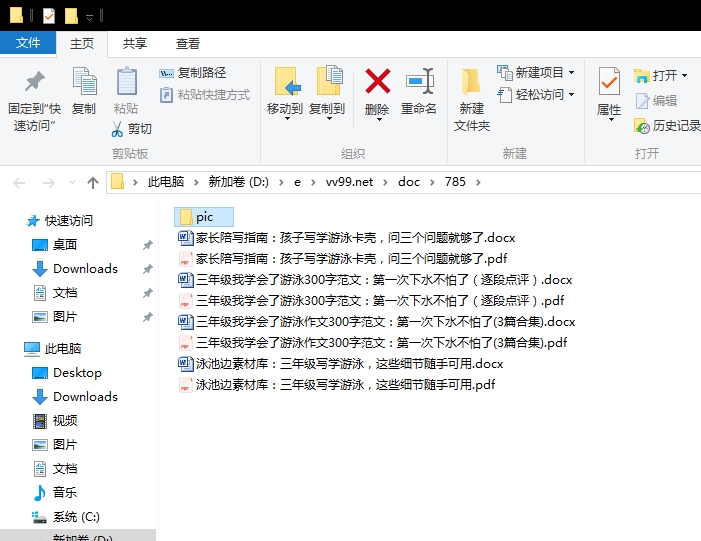Select 家长陪写指南 docx file

[x=347, y=237]
